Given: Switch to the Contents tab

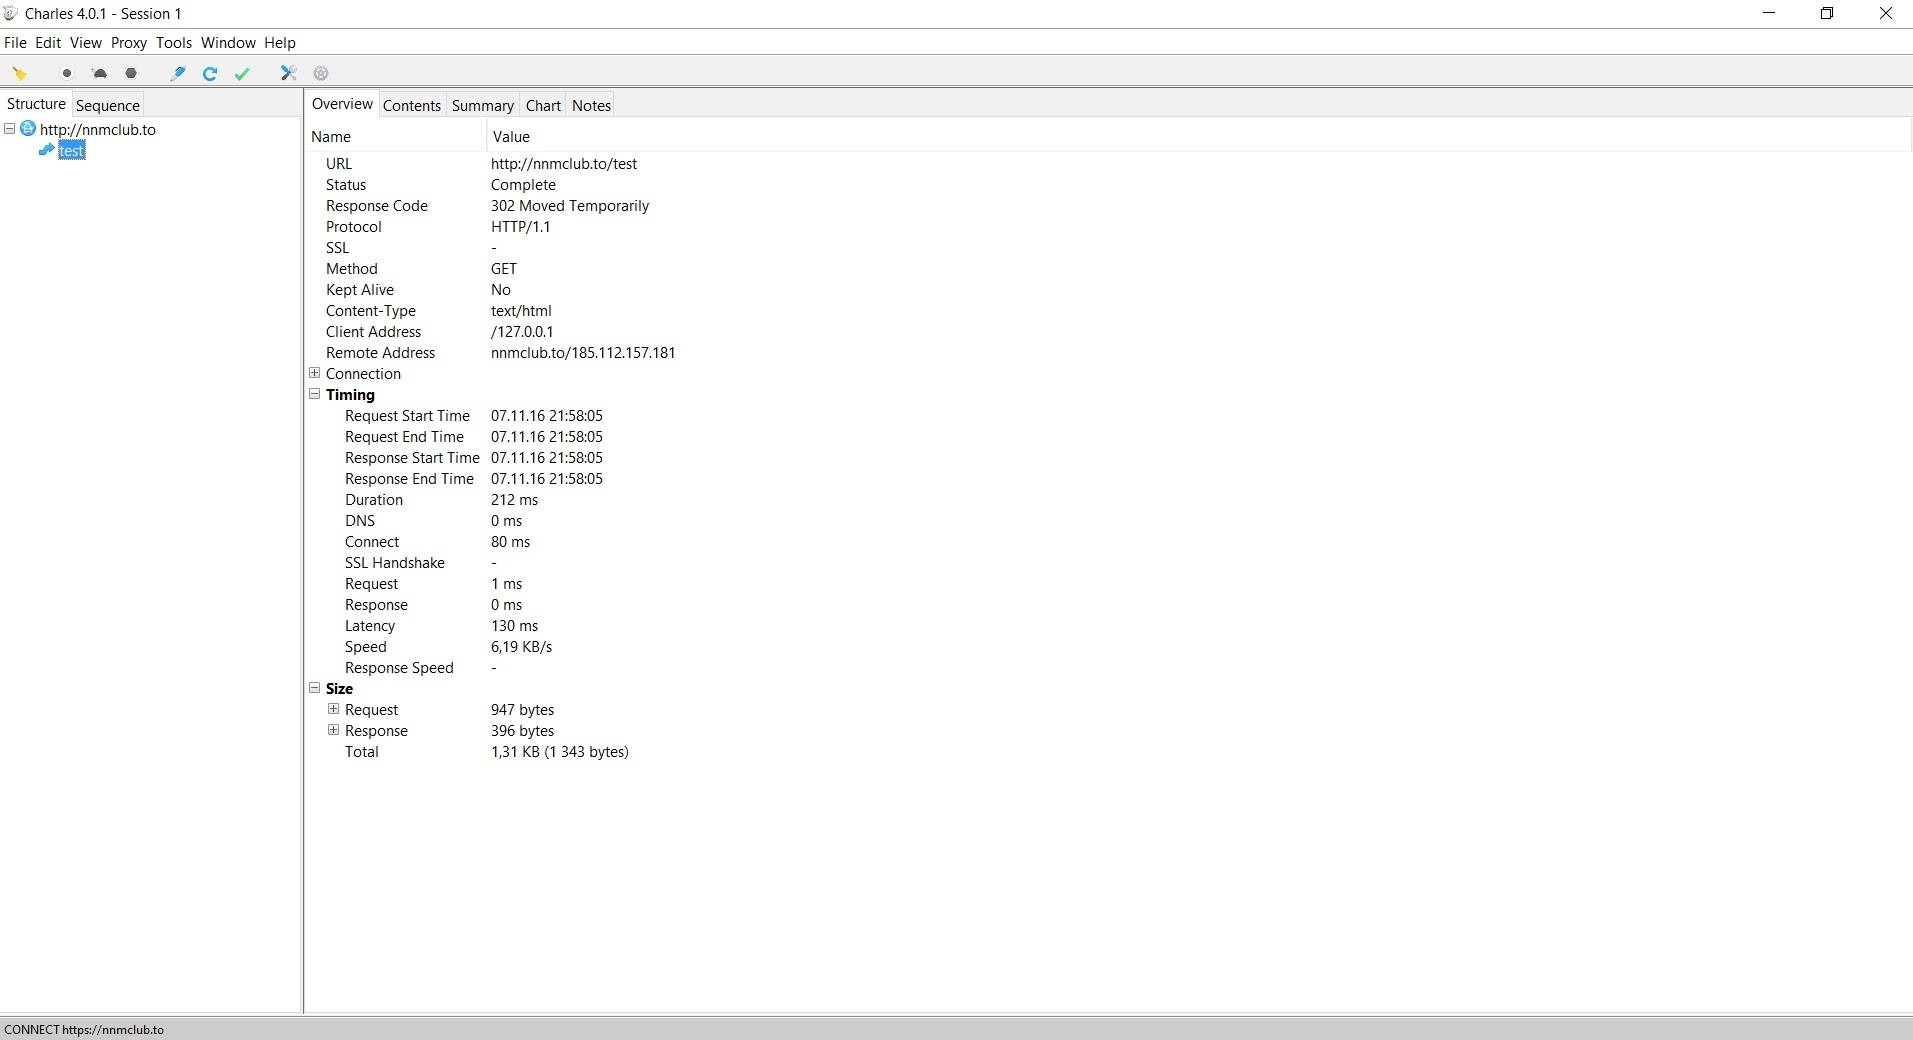Looking at the screenshot, I should click(412, 105).
